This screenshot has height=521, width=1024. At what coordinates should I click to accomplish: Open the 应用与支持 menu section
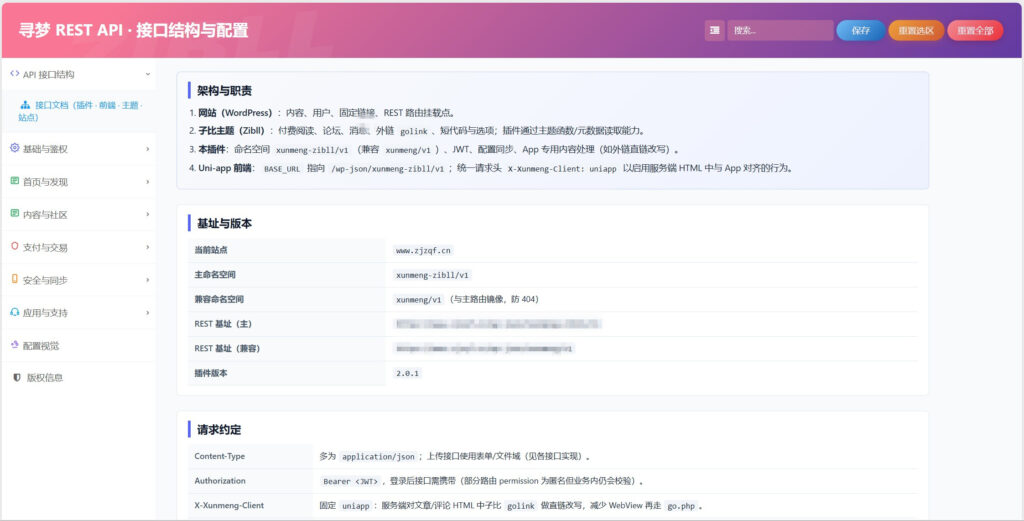tap(78, 313)
